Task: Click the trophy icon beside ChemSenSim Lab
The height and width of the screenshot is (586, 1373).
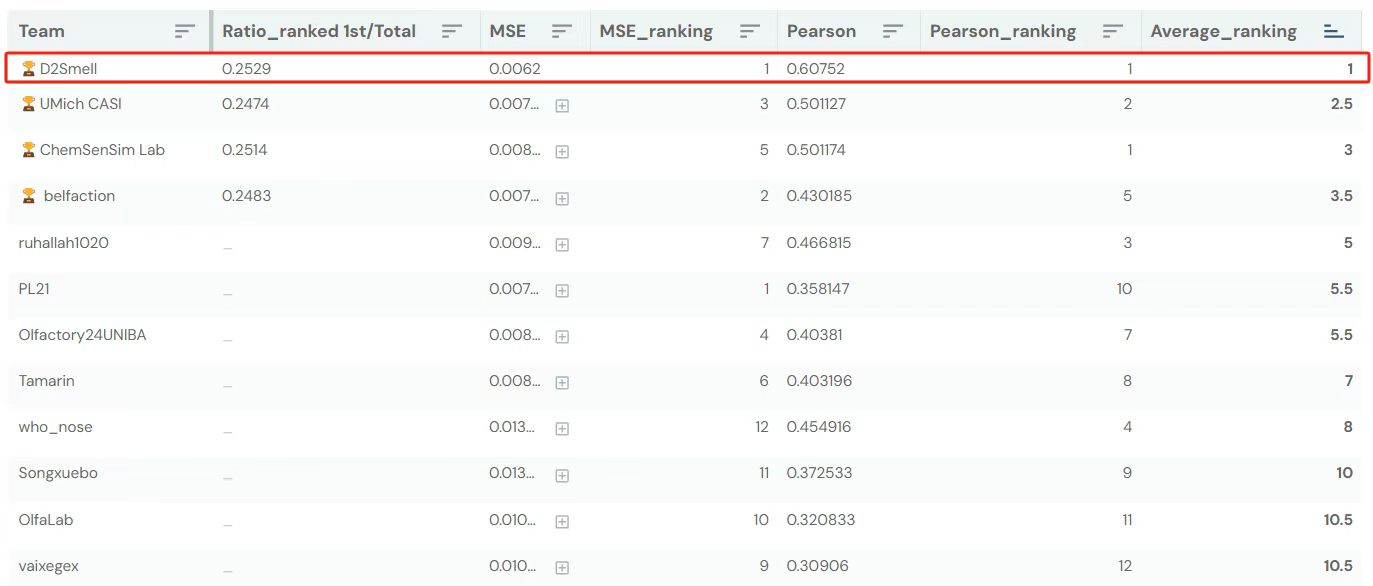Action: point(28,150)
